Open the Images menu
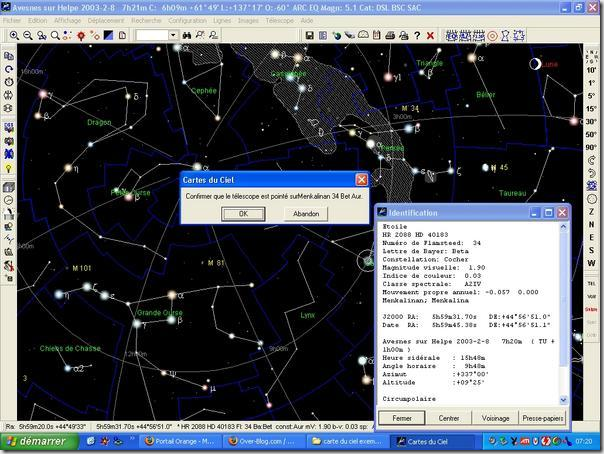 [248, 20]
